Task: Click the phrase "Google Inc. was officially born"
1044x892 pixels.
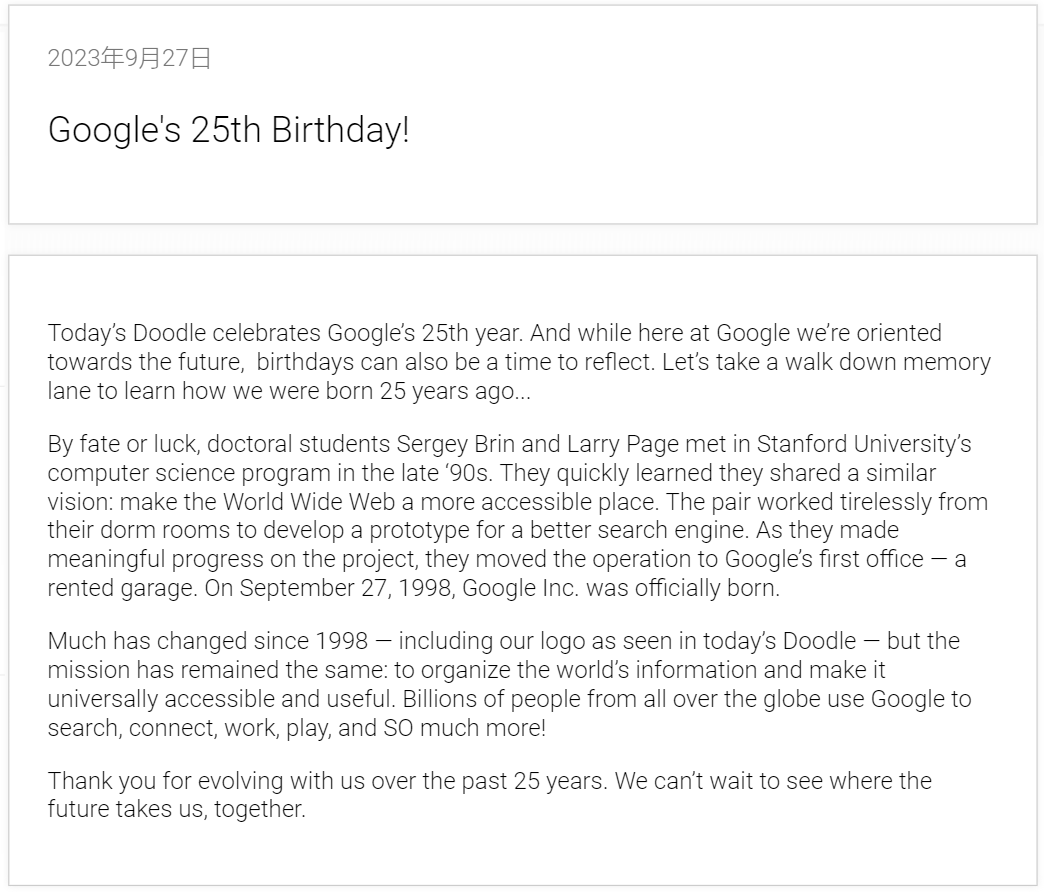Action: [x=619, y=588]
